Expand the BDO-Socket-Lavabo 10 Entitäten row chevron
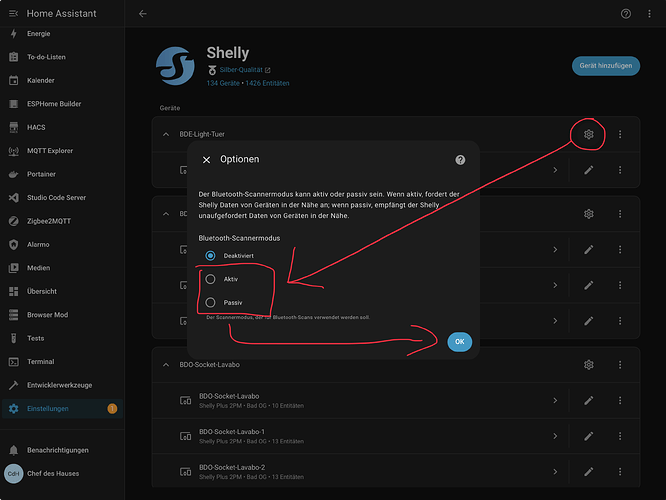 click(555, 401)
